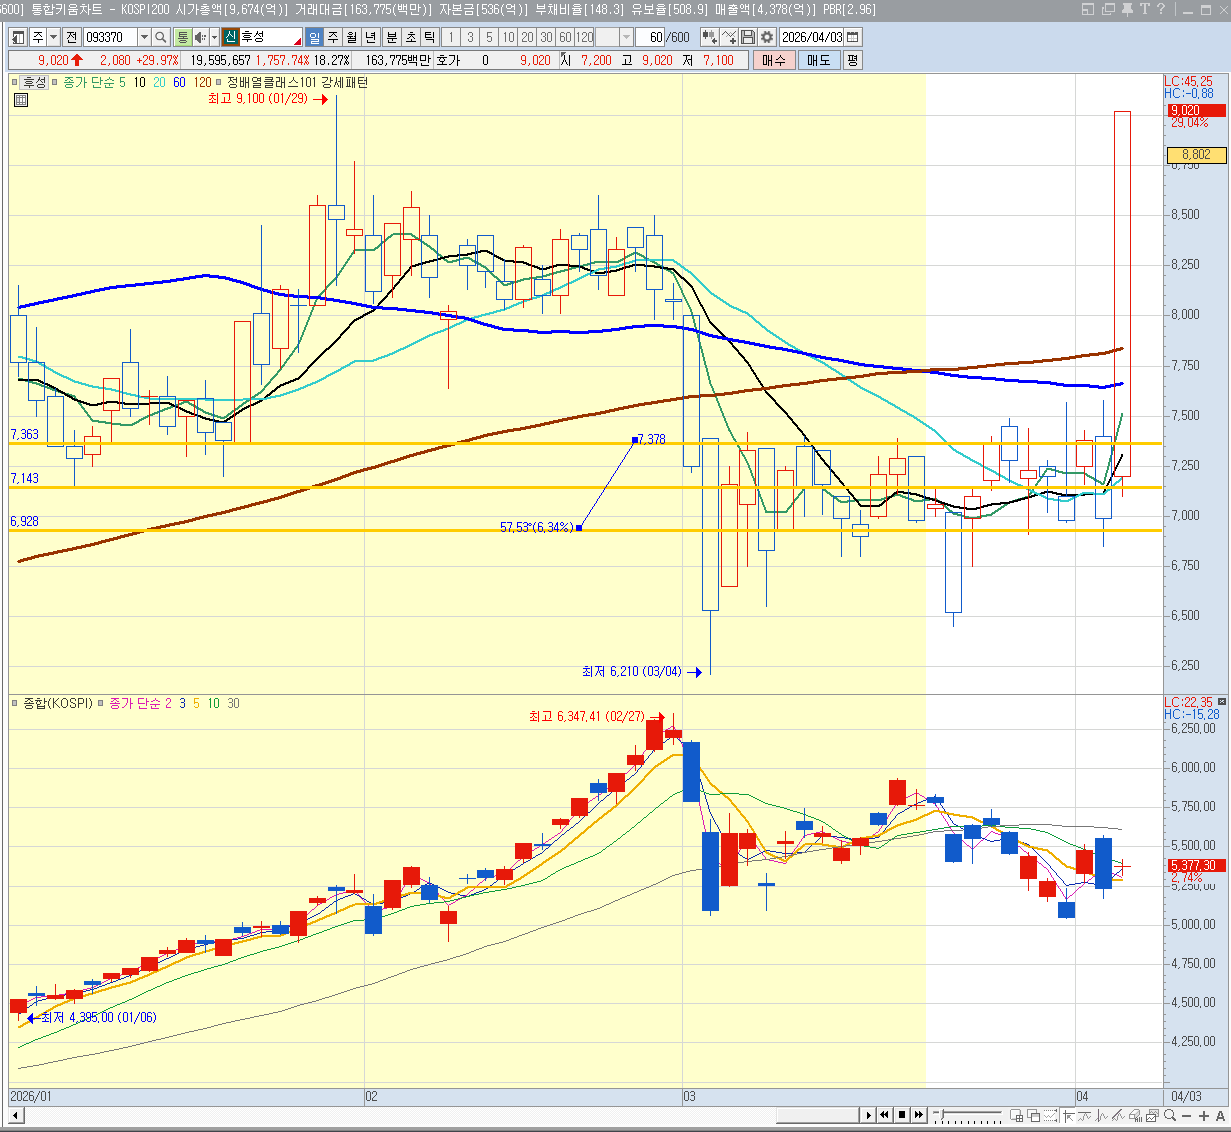The image size is (1231, 1132).
Task: Click the 종합(KOSPI) legend in lower chart
Action: pos(57,703)
